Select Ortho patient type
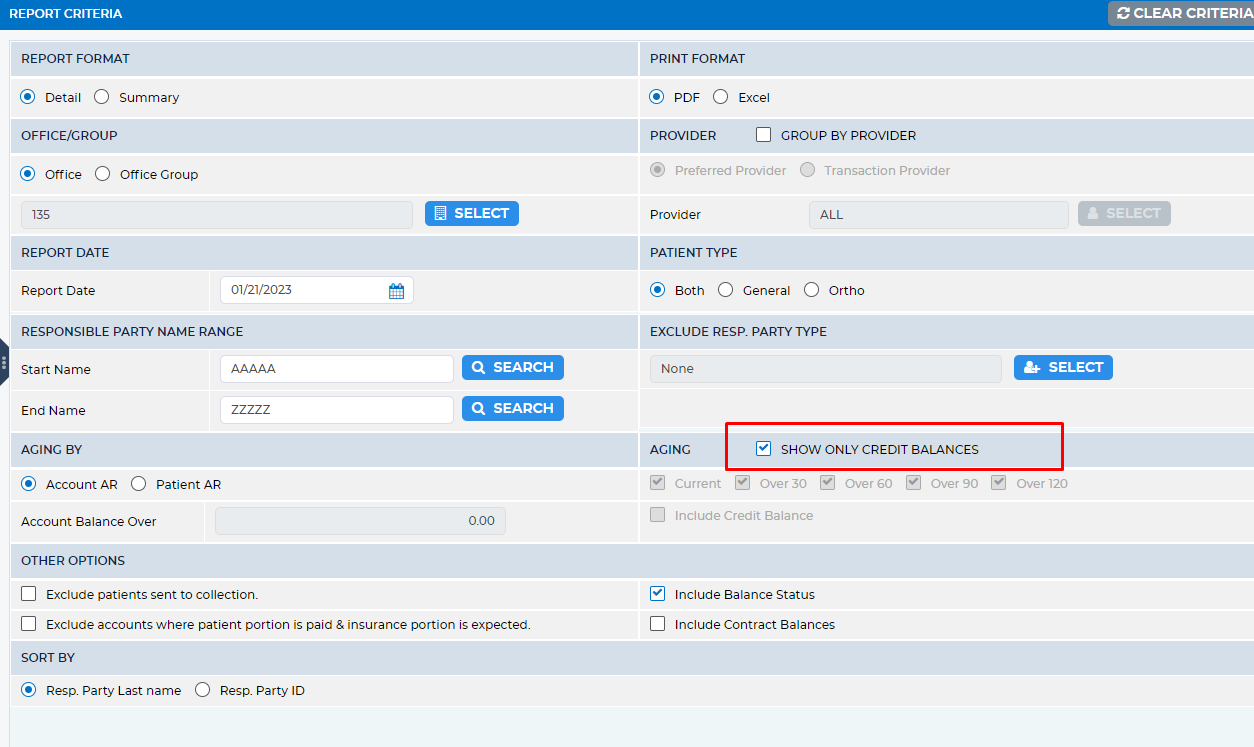Image resolution: width=1254 pixels, height=747 pixels. pos(811,290)
